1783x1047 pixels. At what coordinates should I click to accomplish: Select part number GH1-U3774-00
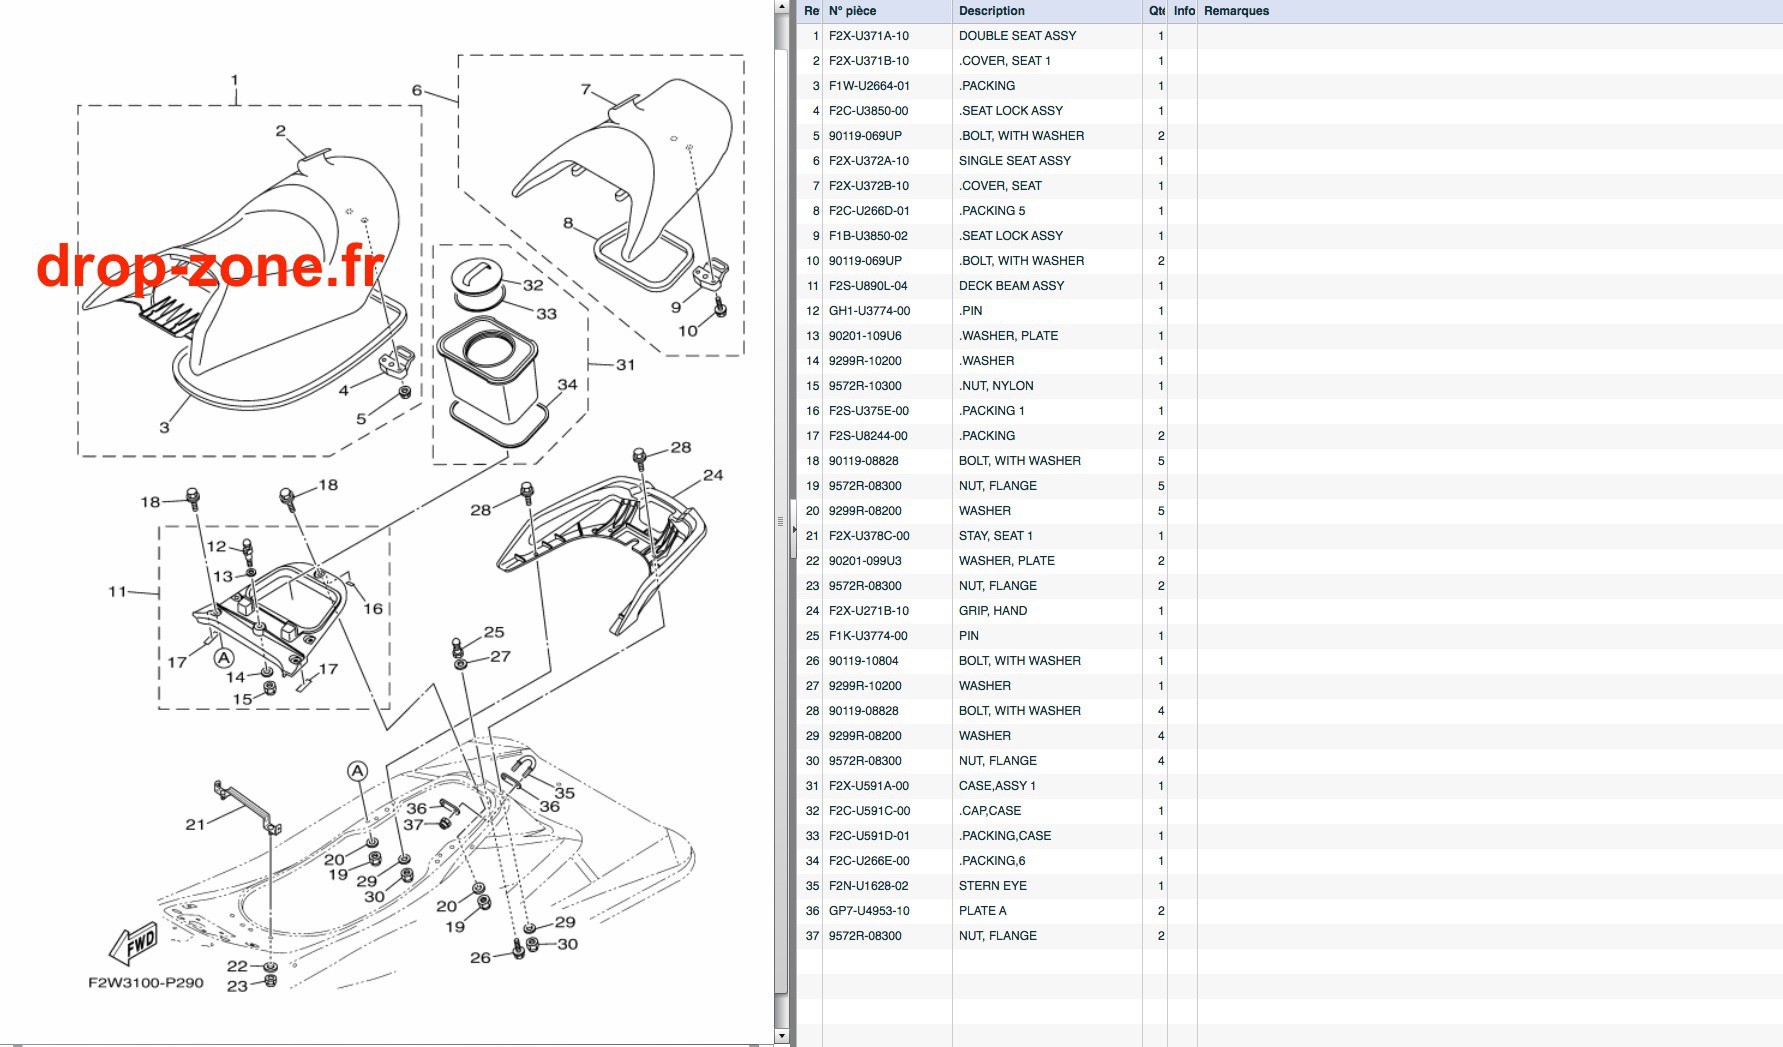869,311
